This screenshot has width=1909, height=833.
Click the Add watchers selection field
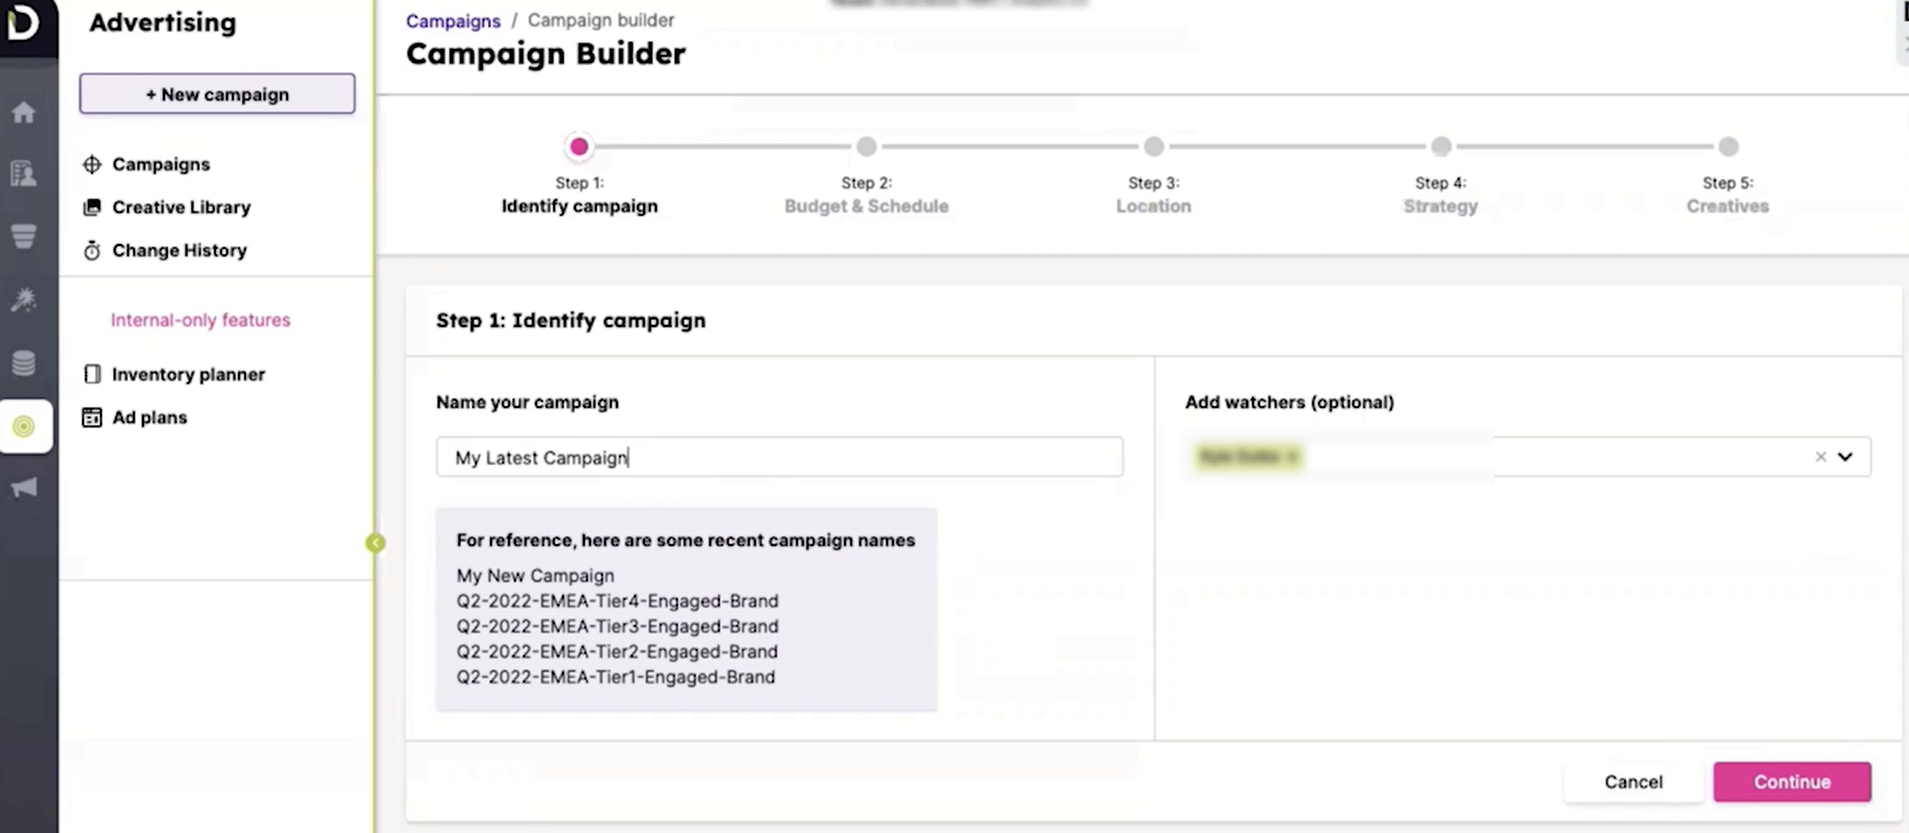pyautogui.click(x=1527, y=457)
